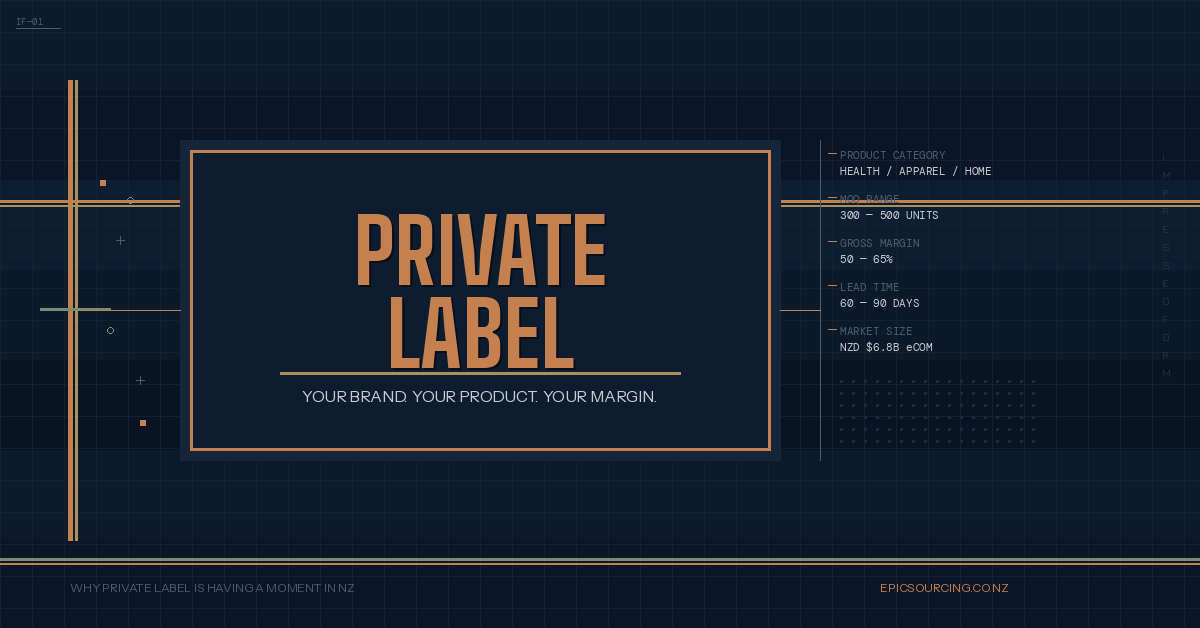Click the '300 — 500 UNITS' value
The width and height of the screenshot is (1200, 628).
[x=889, y=215]
